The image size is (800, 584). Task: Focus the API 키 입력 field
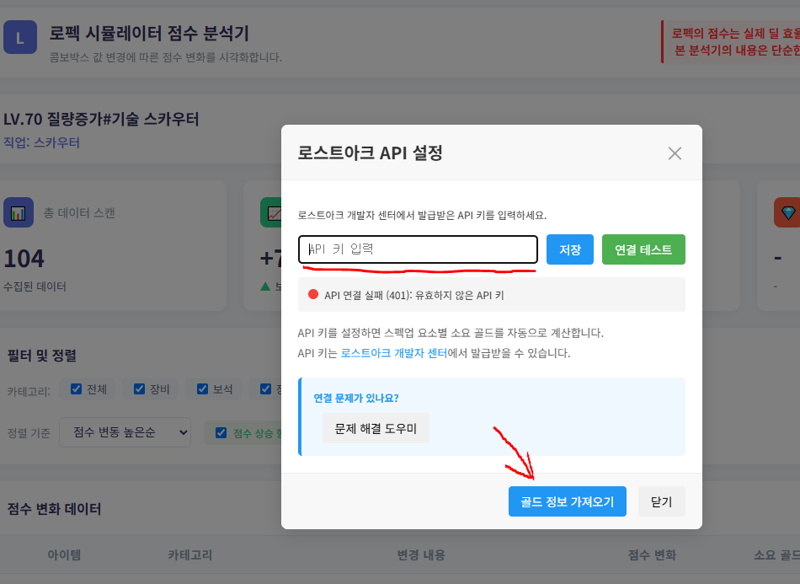(418, 249)
